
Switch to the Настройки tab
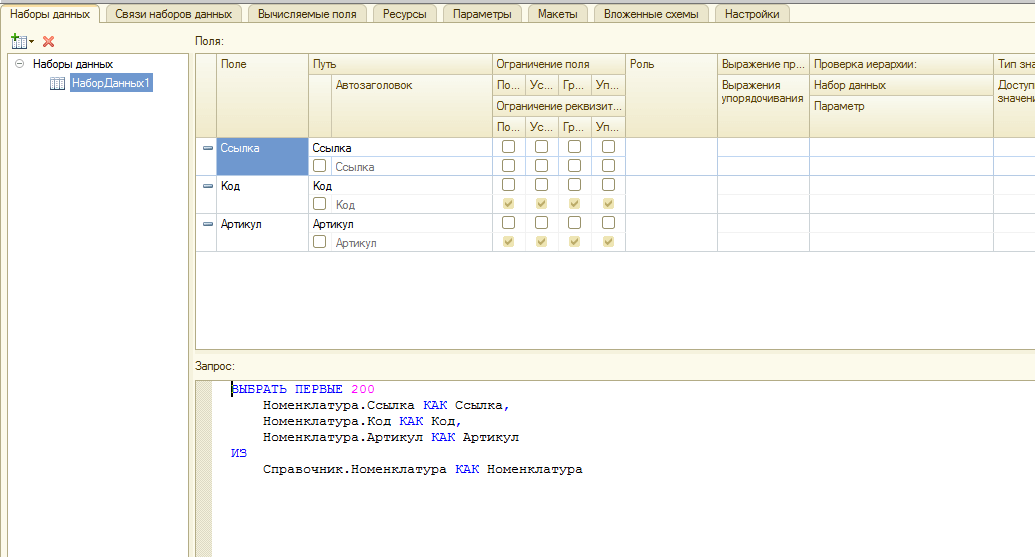tap(754, 14)
